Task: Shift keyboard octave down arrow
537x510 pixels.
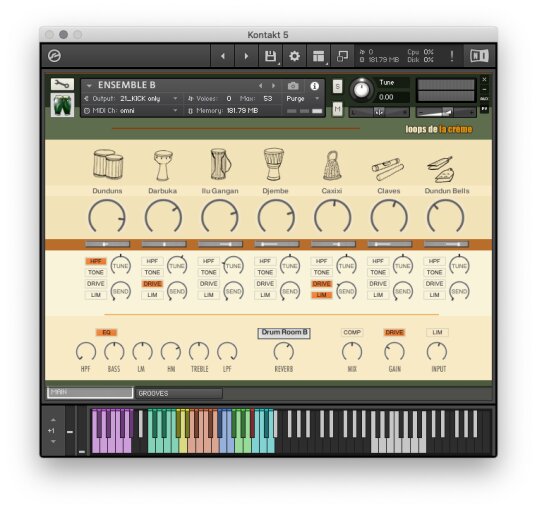Action: pyautogui.click(x=53, y=441)
